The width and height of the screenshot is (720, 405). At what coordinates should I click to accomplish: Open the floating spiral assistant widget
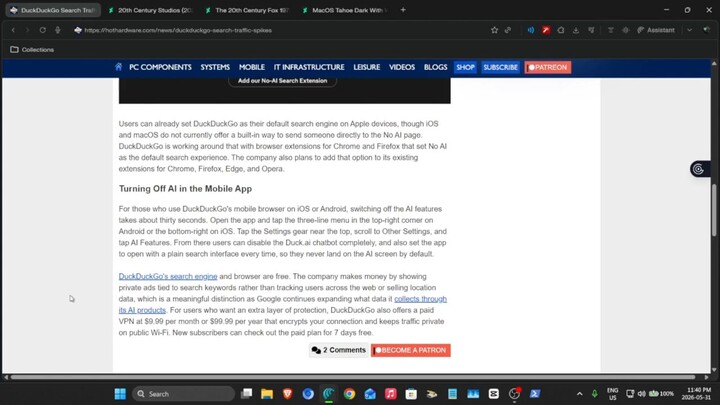pyautogui.click(x=698, y=169)
